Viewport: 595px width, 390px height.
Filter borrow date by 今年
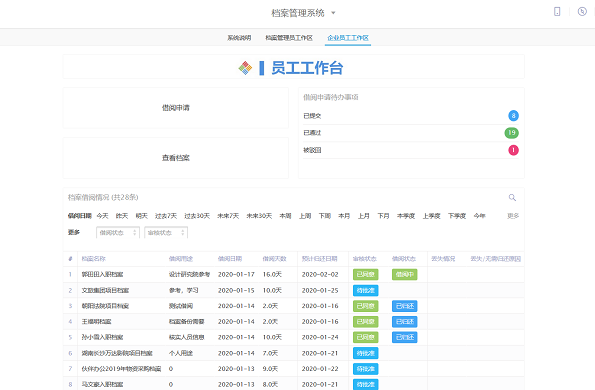pyautogui.click(x=480, y=216)
